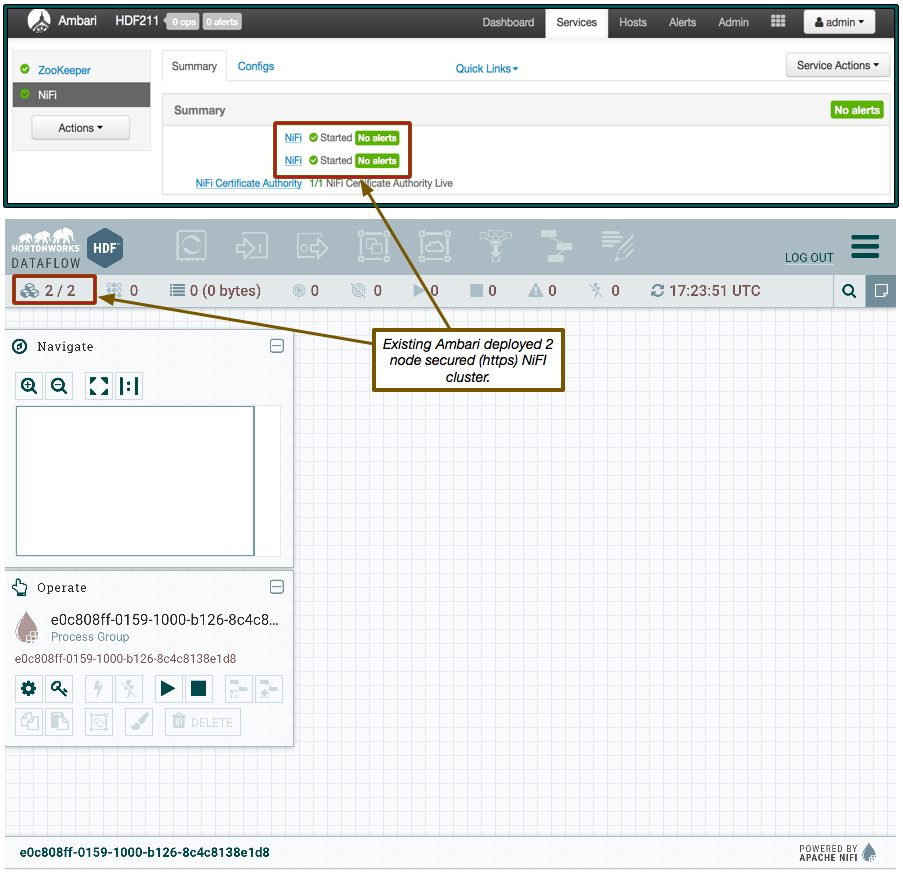Select the zoom in icon in Navigate panel
The height and width of the screenshot is (872, 903).
[29, 386]
